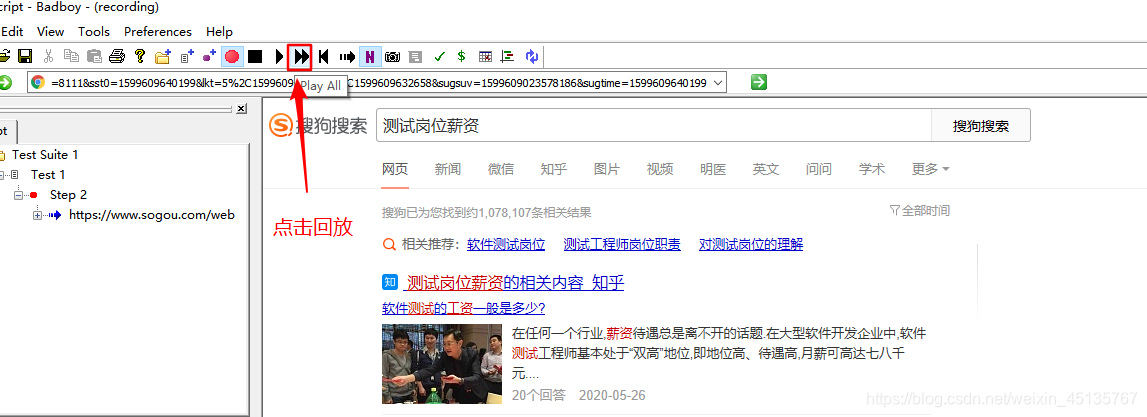This screenshot has width=1147, height=417.
Task: Open the 测试工程师岗位职责 related link
Action: point(623,244)
